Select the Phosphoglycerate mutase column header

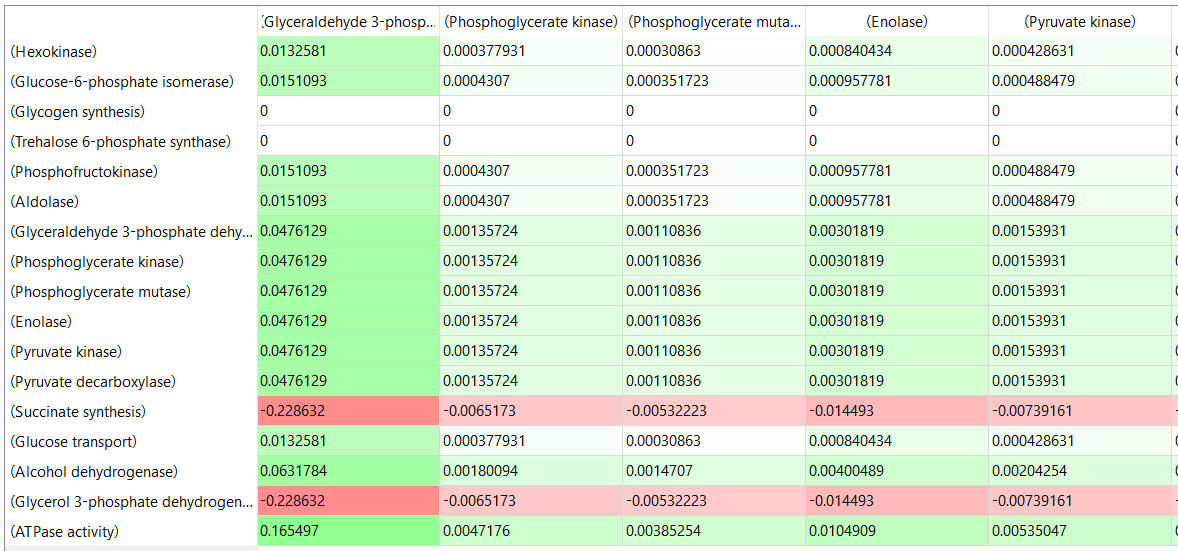pyautogui.click(x=713, y=21)
